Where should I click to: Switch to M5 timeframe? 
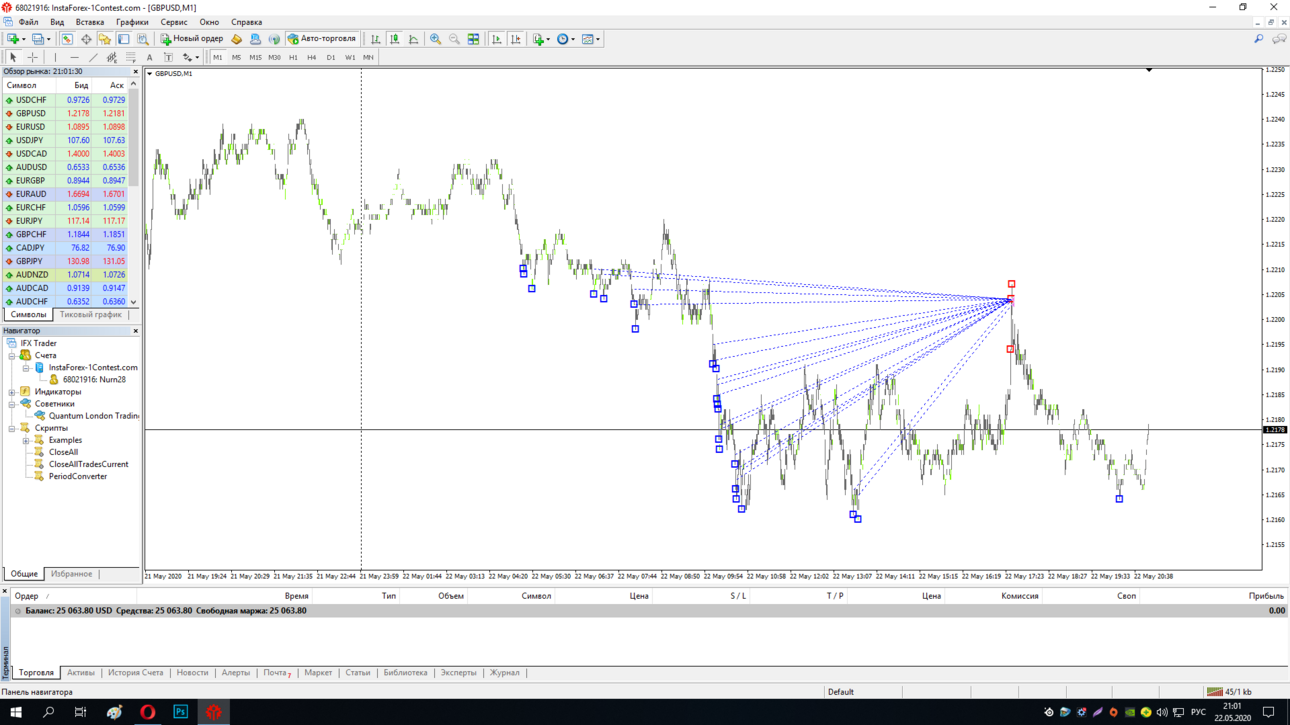(x=236, y=57)
